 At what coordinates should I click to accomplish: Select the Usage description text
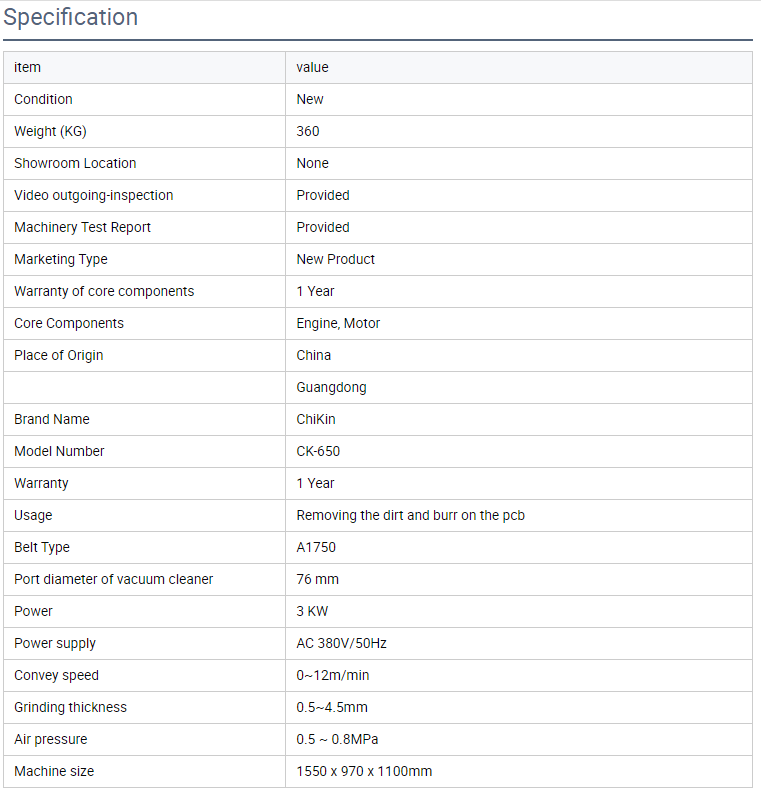[x=411, y=516]
